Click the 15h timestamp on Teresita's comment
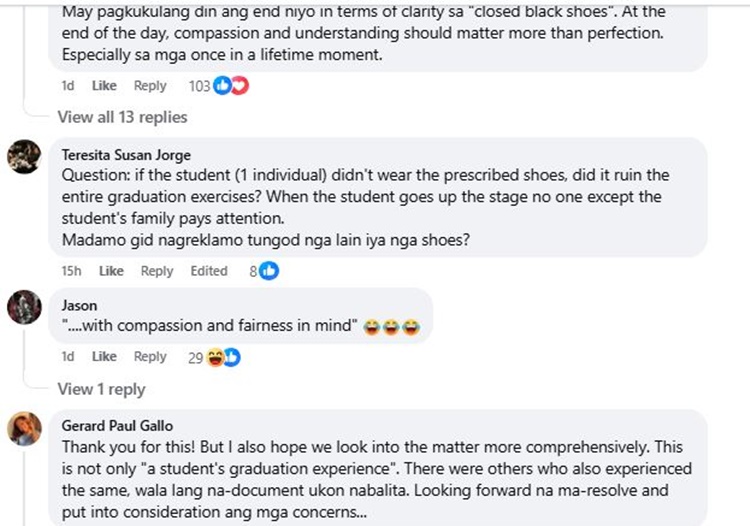The width and height of the screenshot is (750, 526). tap(71, 271)
